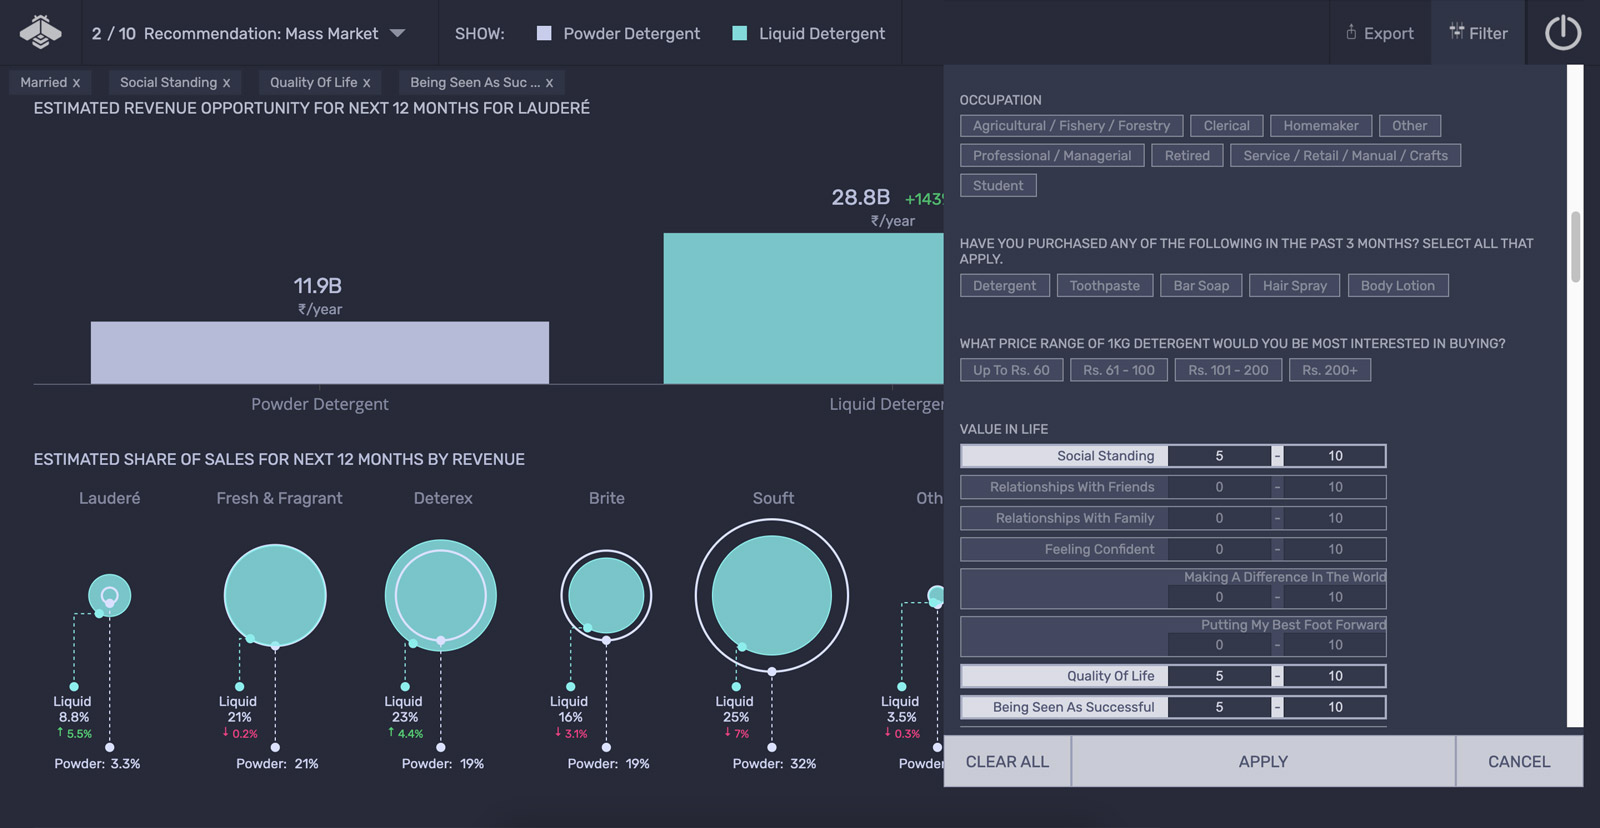Viewport: 1600px width, 828px height.
Task: Click Social Standing minimum value field
Action: [1219, 456]
